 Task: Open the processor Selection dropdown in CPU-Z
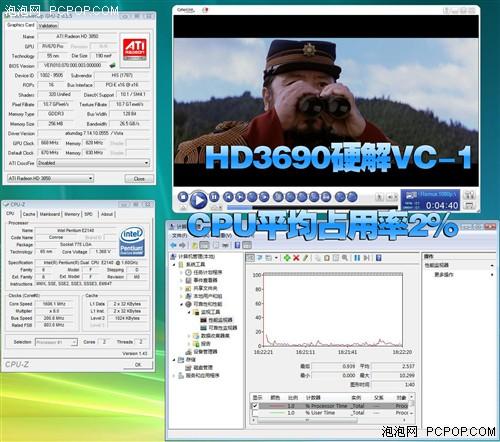coord(74,342)
